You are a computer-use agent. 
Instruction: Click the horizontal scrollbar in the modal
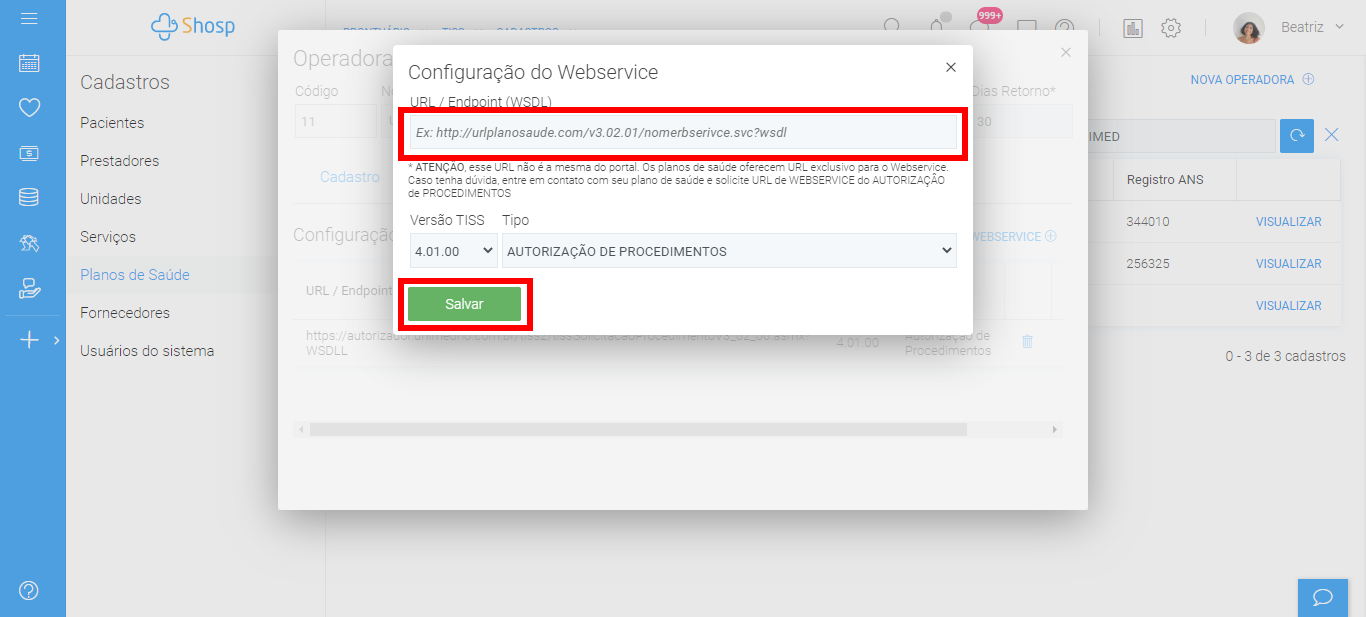638,429
